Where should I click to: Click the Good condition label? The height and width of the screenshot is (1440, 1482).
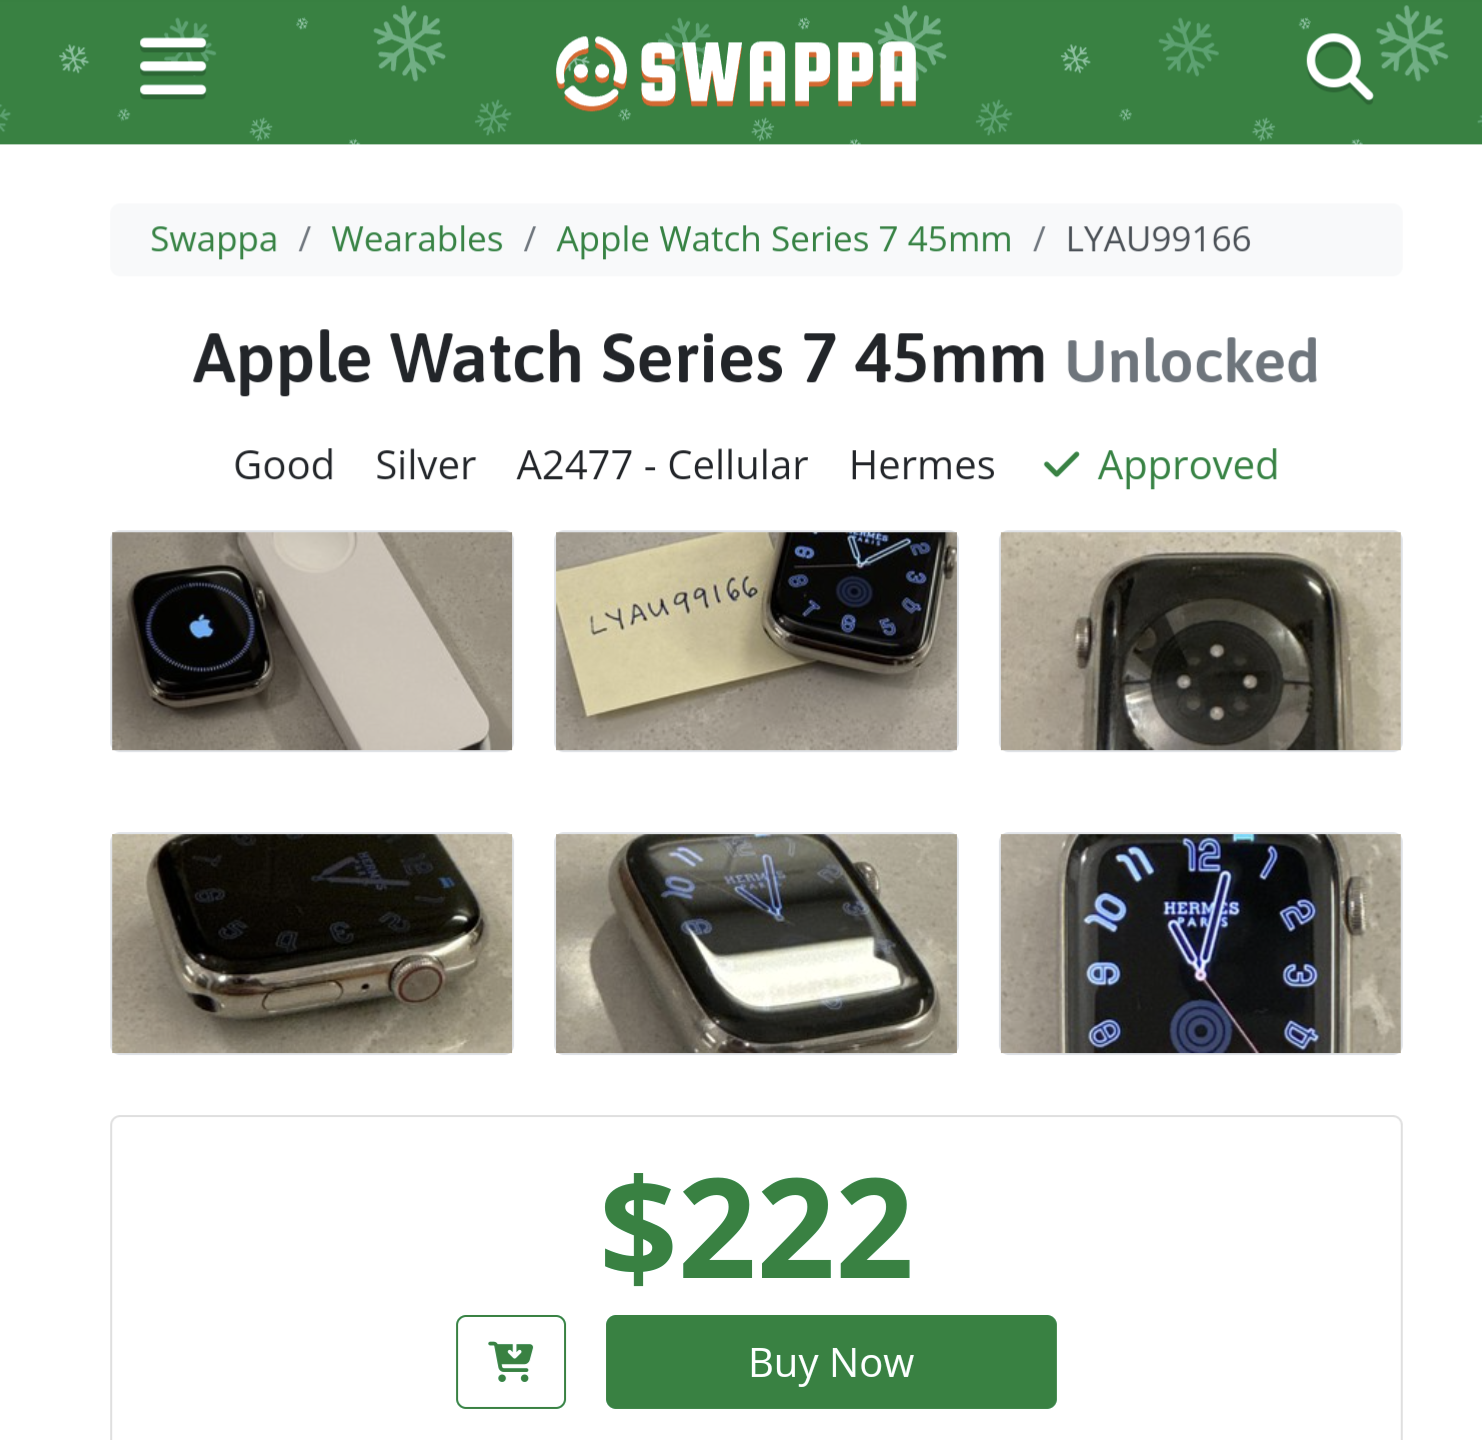tap(284, 465)
